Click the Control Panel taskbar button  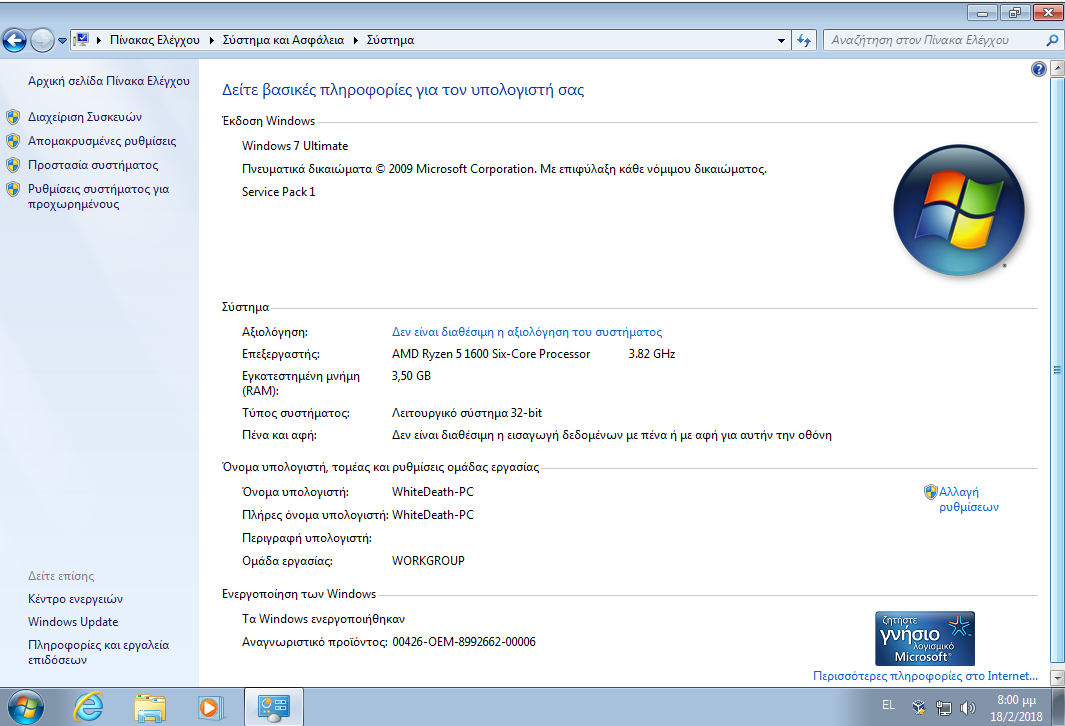click(274, 707)
